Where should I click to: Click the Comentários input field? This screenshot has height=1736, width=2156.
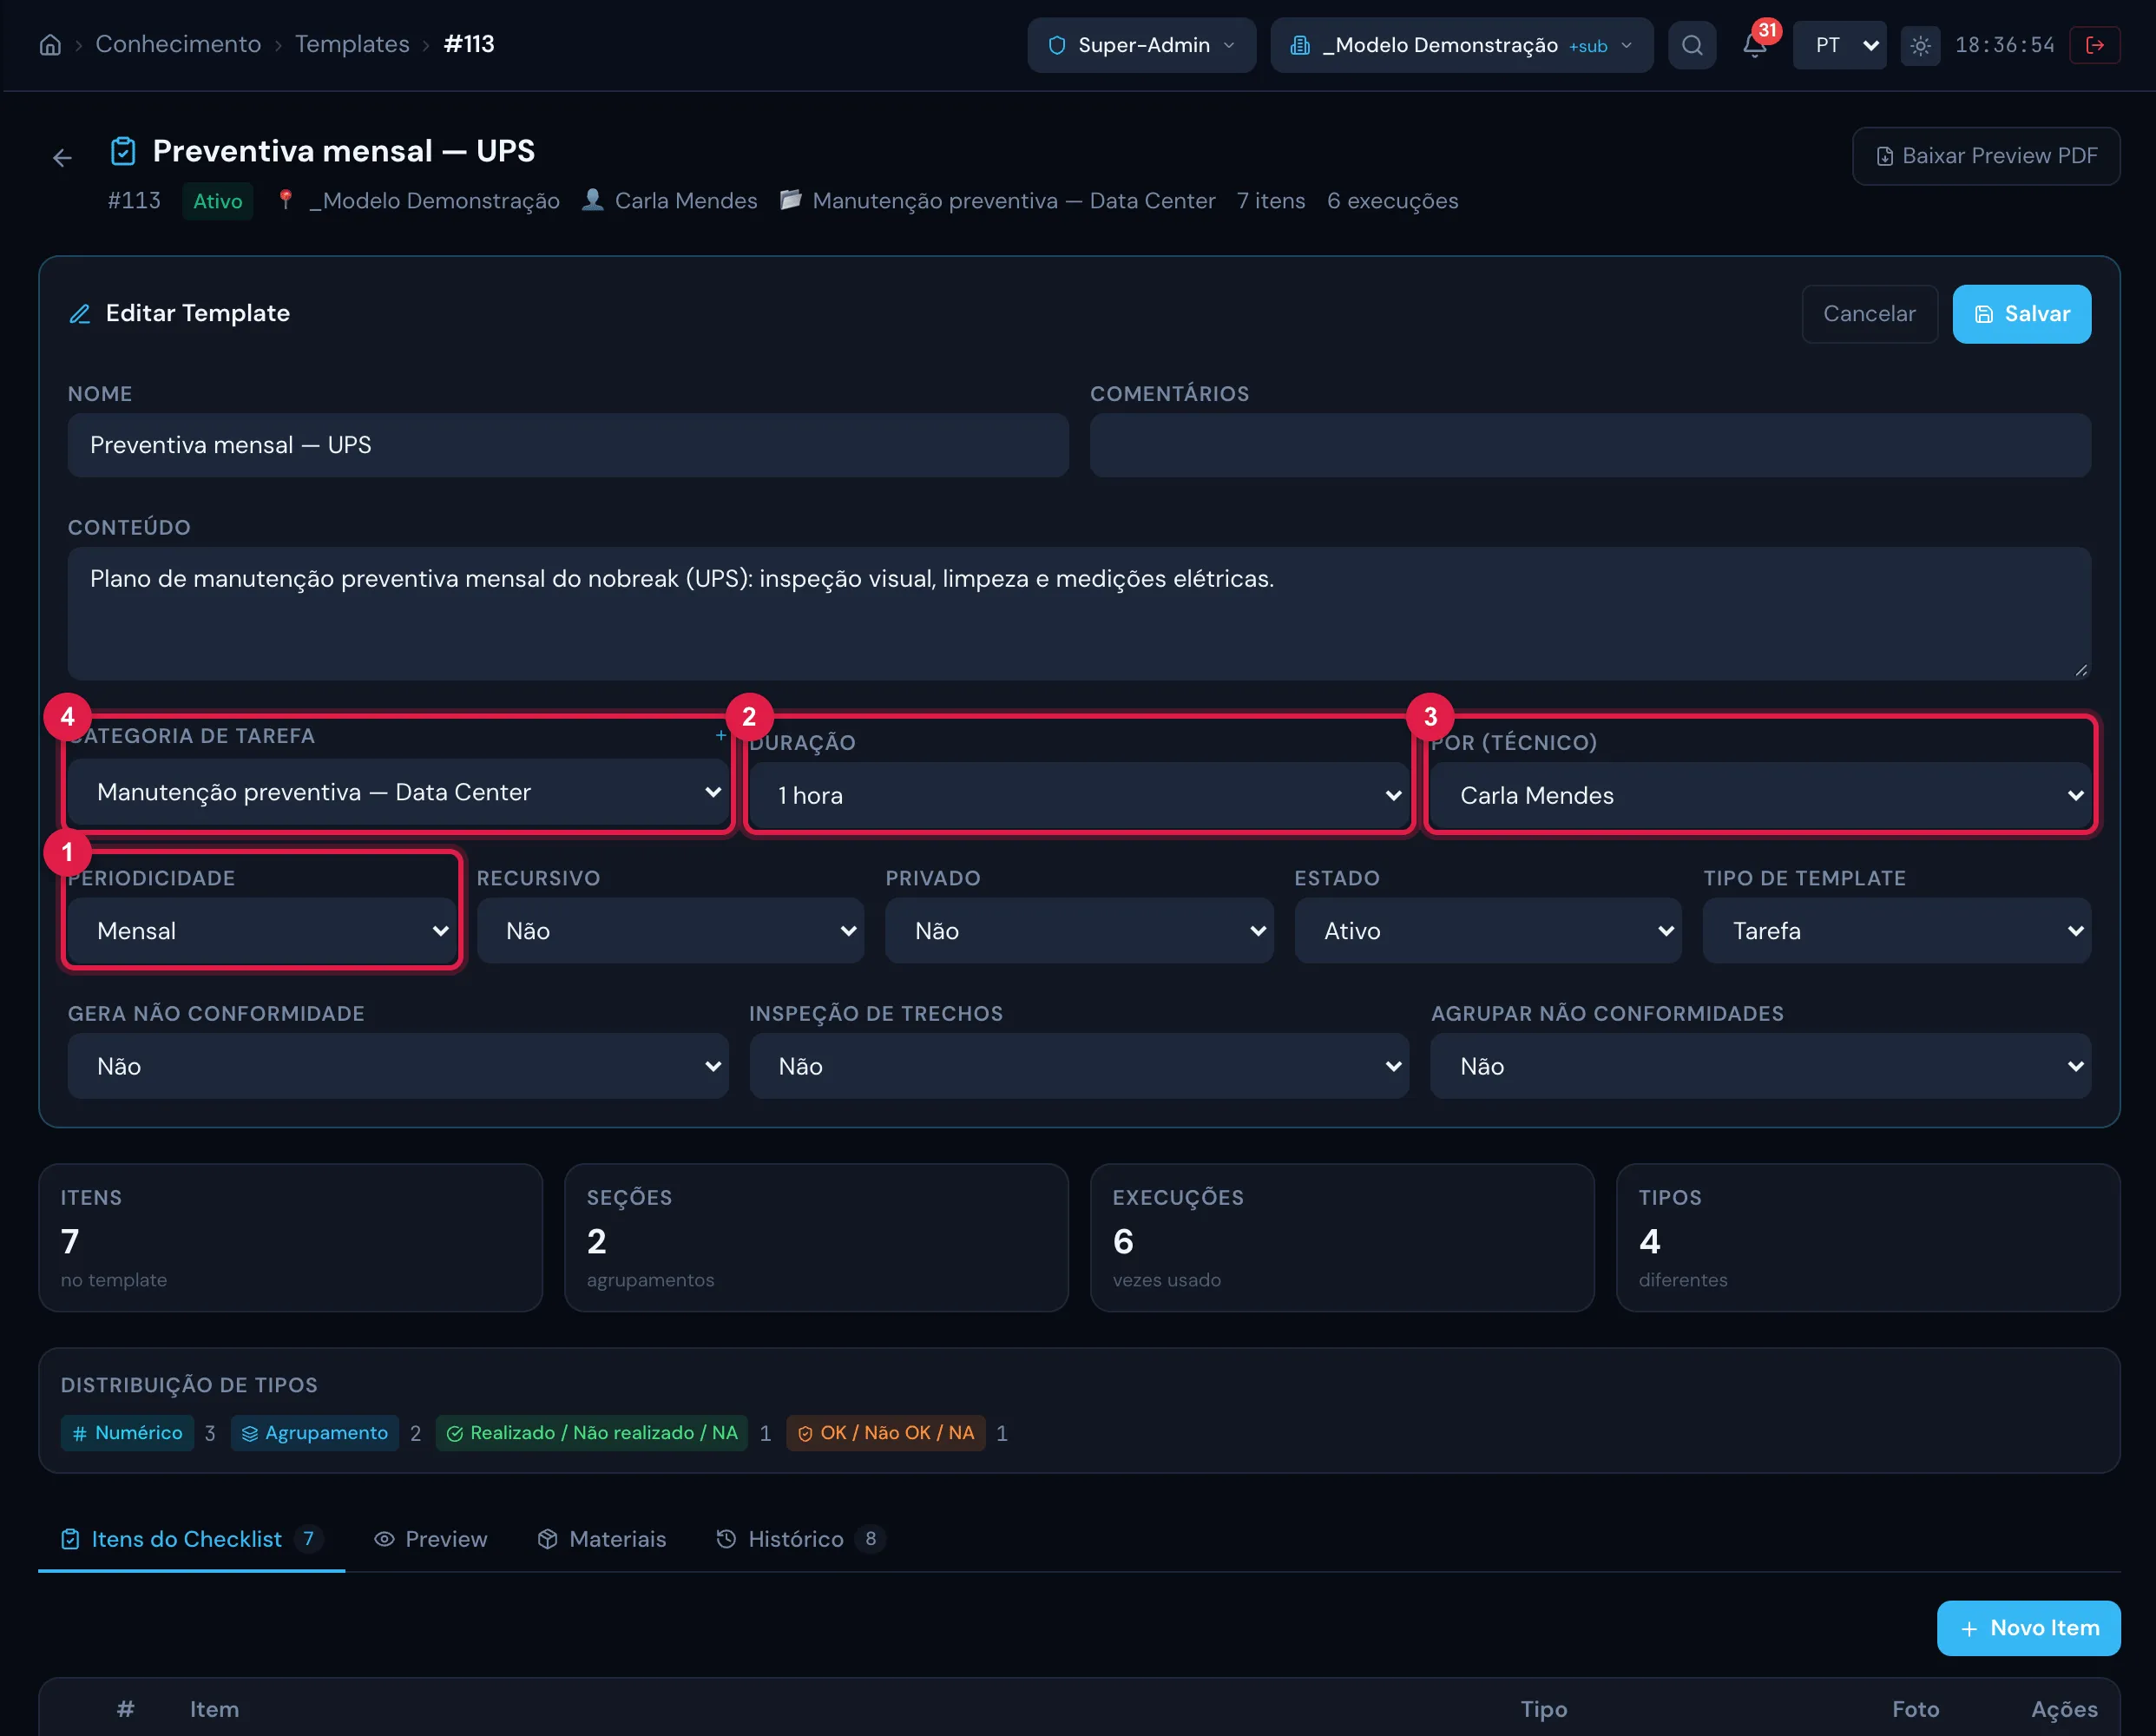pyautogui.click(x=1590, y=445)
